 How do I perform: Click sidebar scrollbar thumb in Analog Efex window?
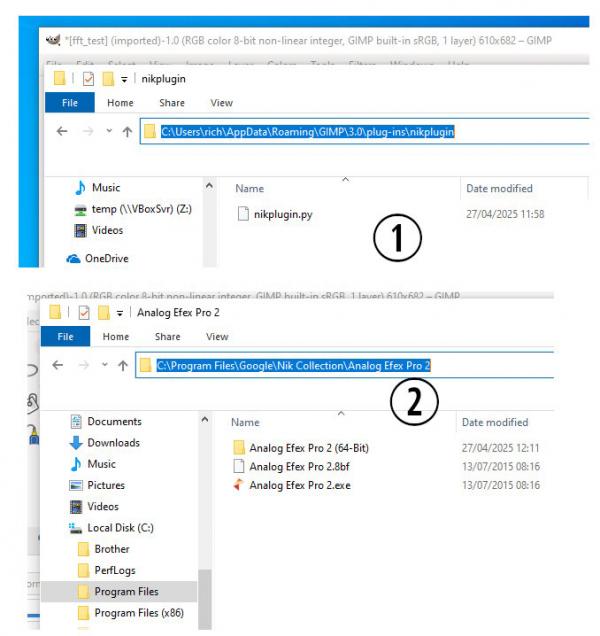[205, 599]
